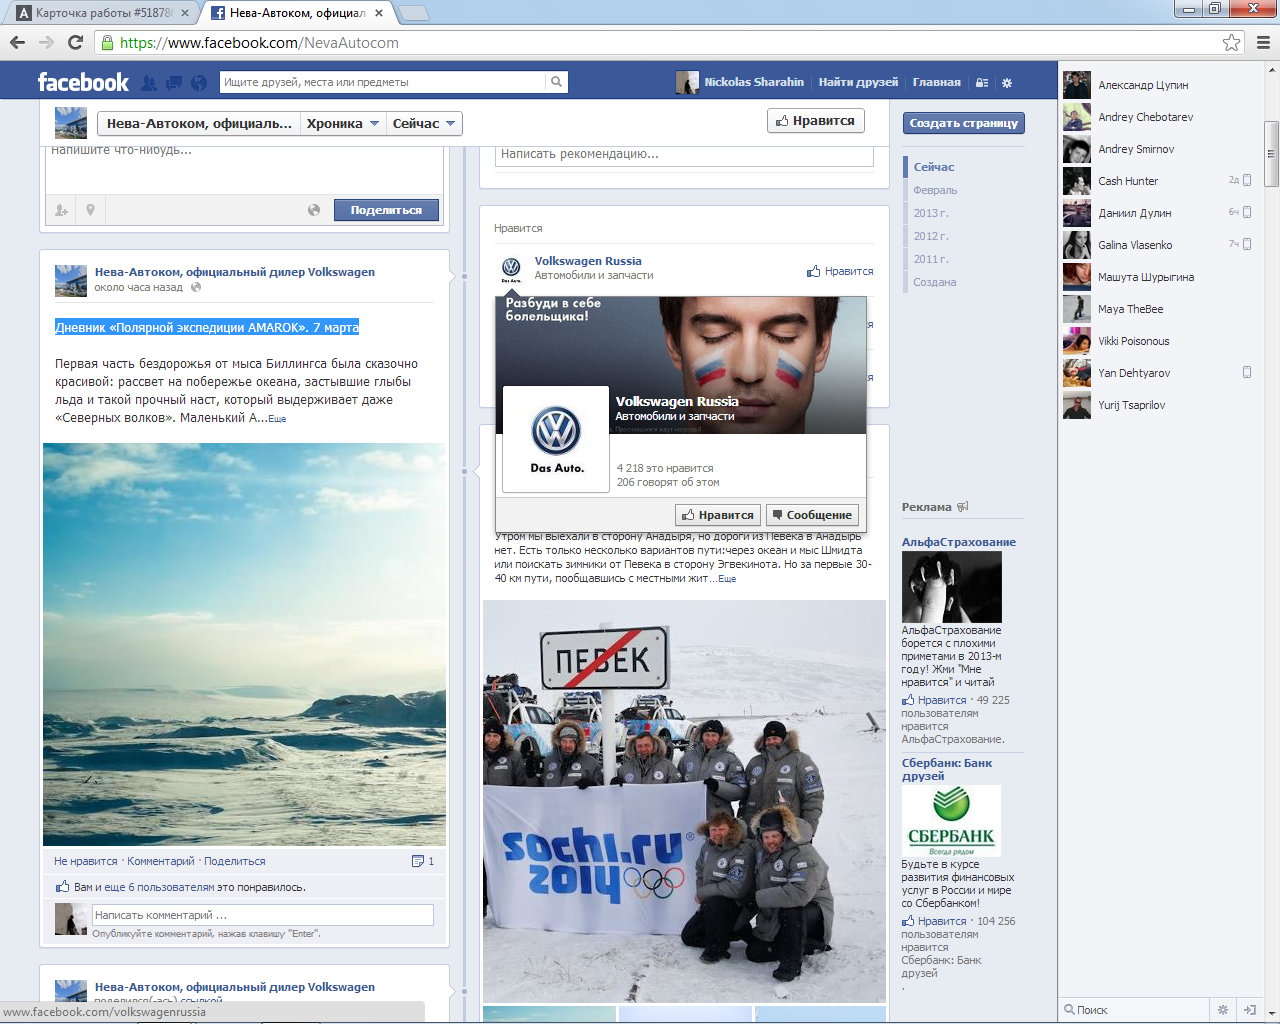The width and height of the screenshot is (1280, 1024).
Task: Click add location pin in composer
Action: coord(90,210)
